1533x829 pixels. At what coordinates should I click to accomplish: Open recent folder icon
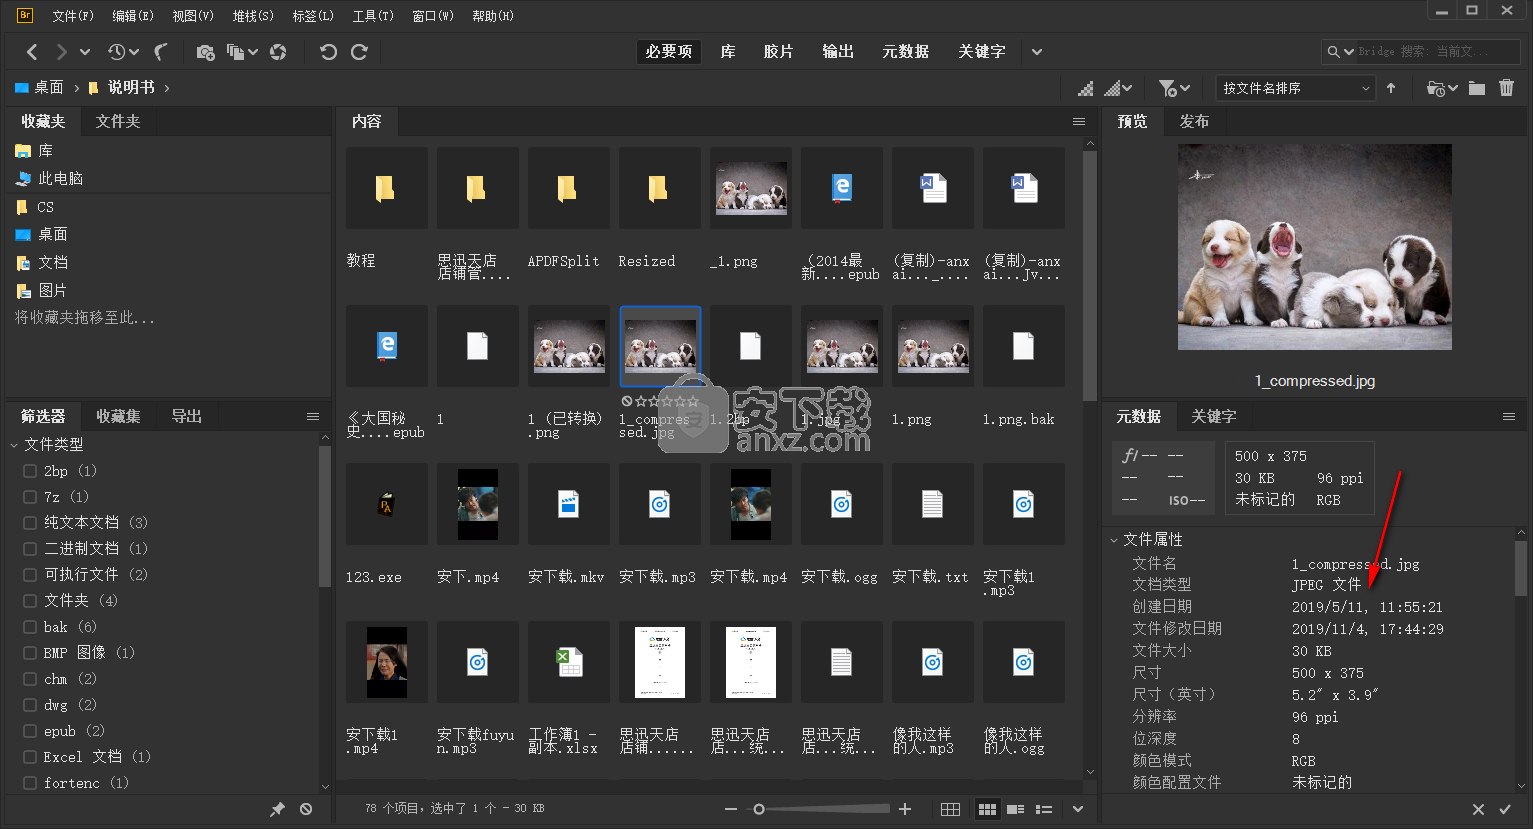point(1436,88)
